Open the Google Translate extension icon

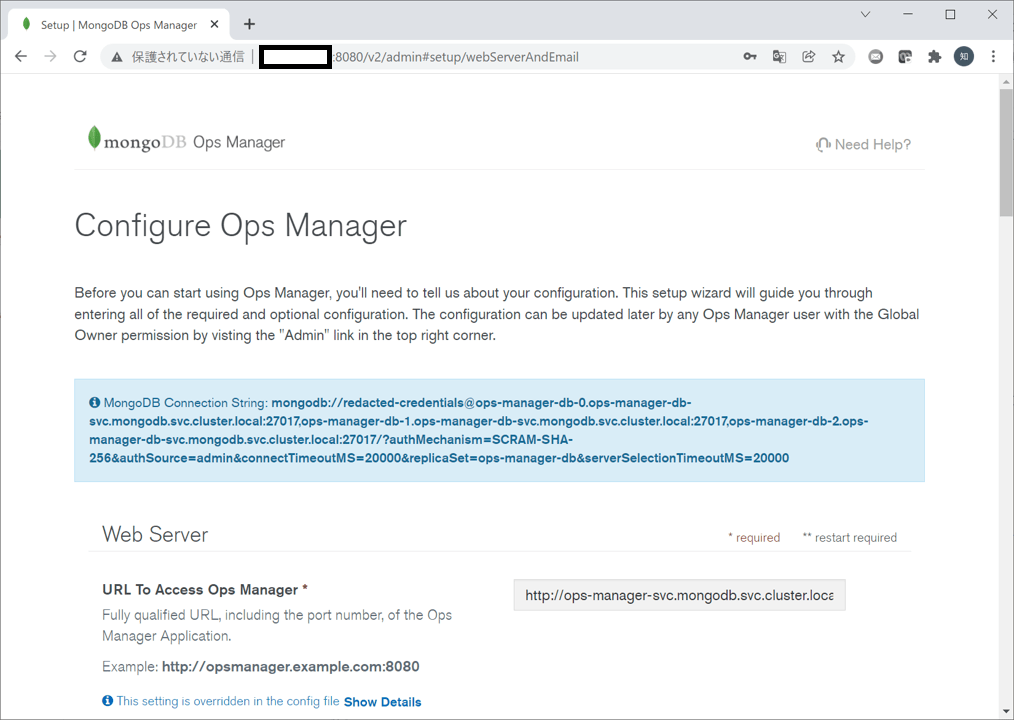click(x=779, y=57)
